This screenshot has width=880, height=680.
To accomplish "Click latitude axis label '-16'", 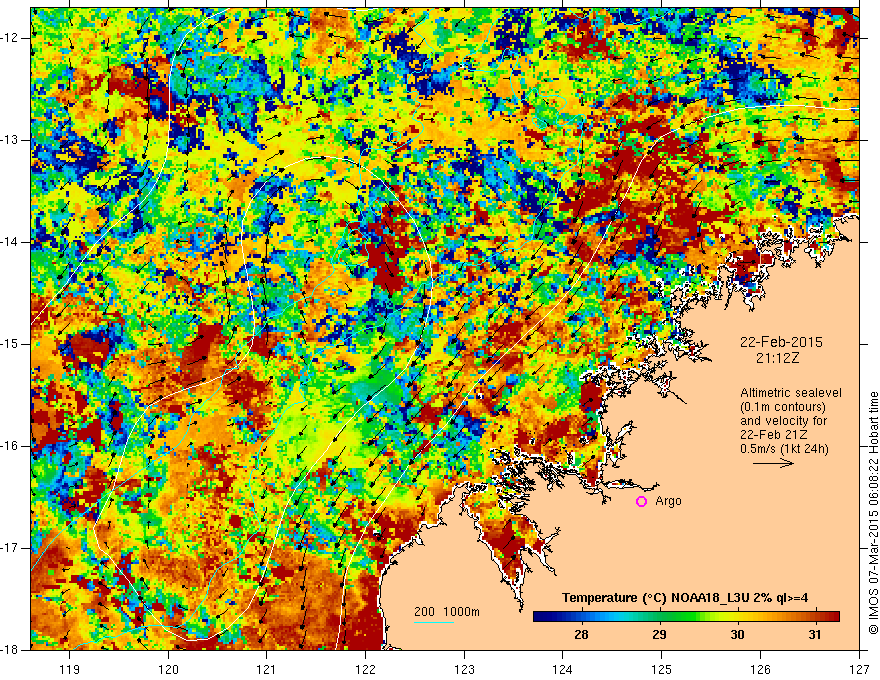I will 11,446.
